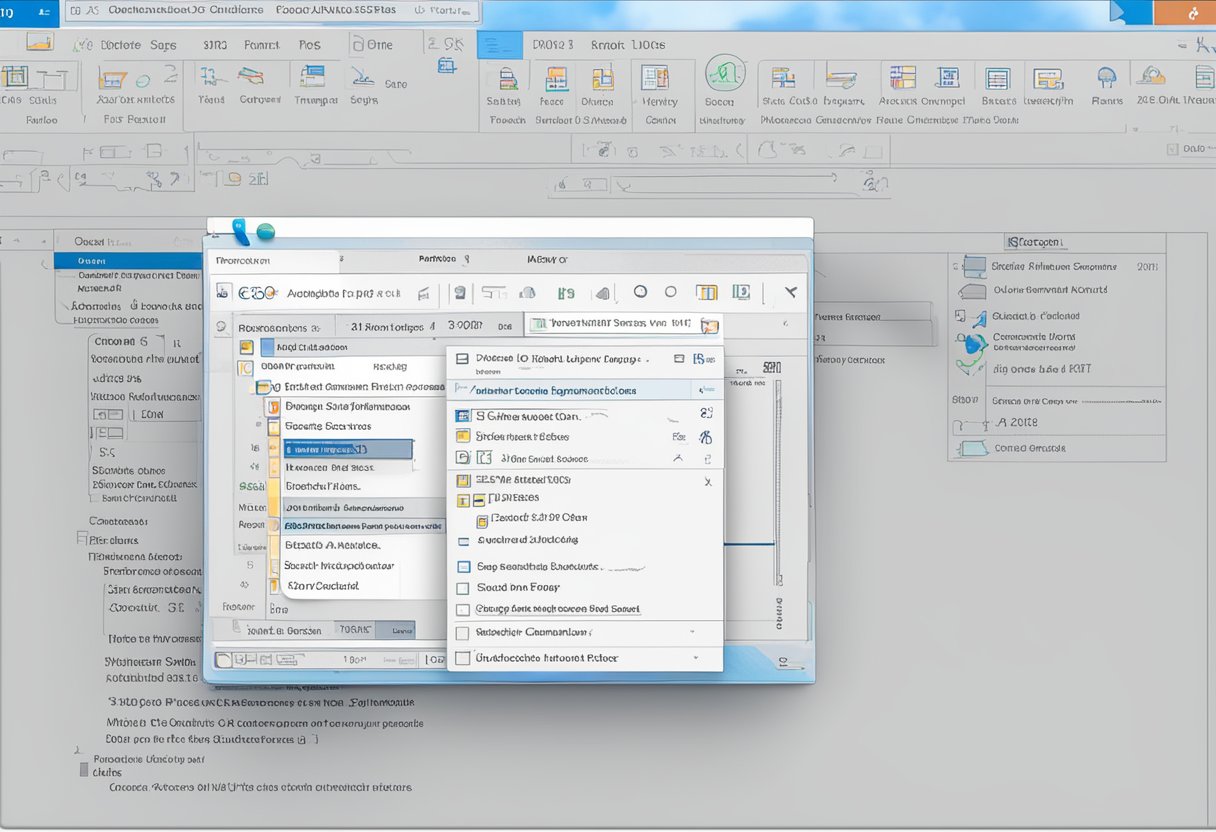Viewport: 1216px width, 832px height.
Task: Click the blue globe icon in right panel
Action: click(x=971, y=345)
